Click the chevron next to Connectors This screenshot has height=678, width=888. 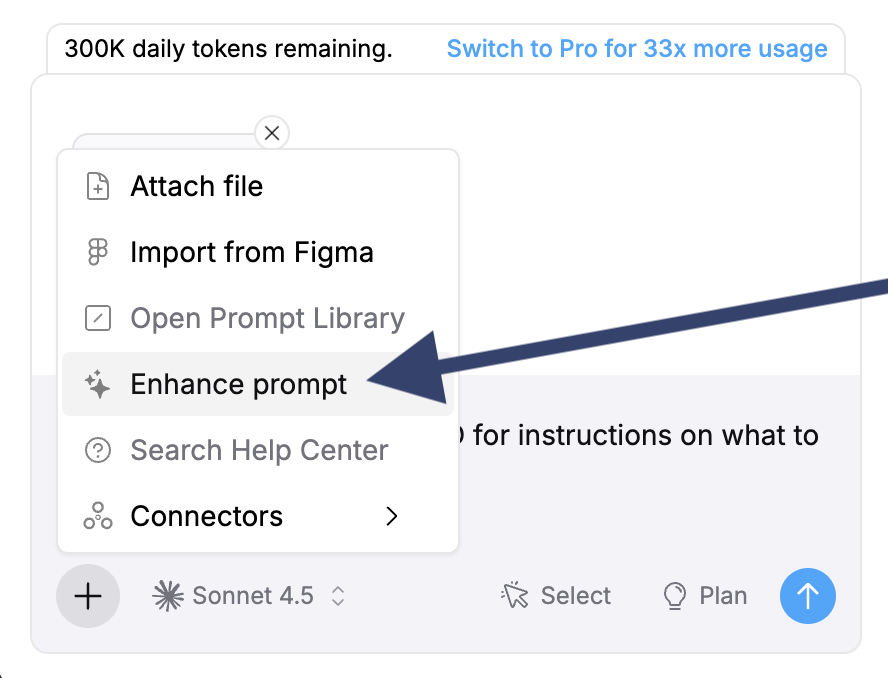[391, 516]
